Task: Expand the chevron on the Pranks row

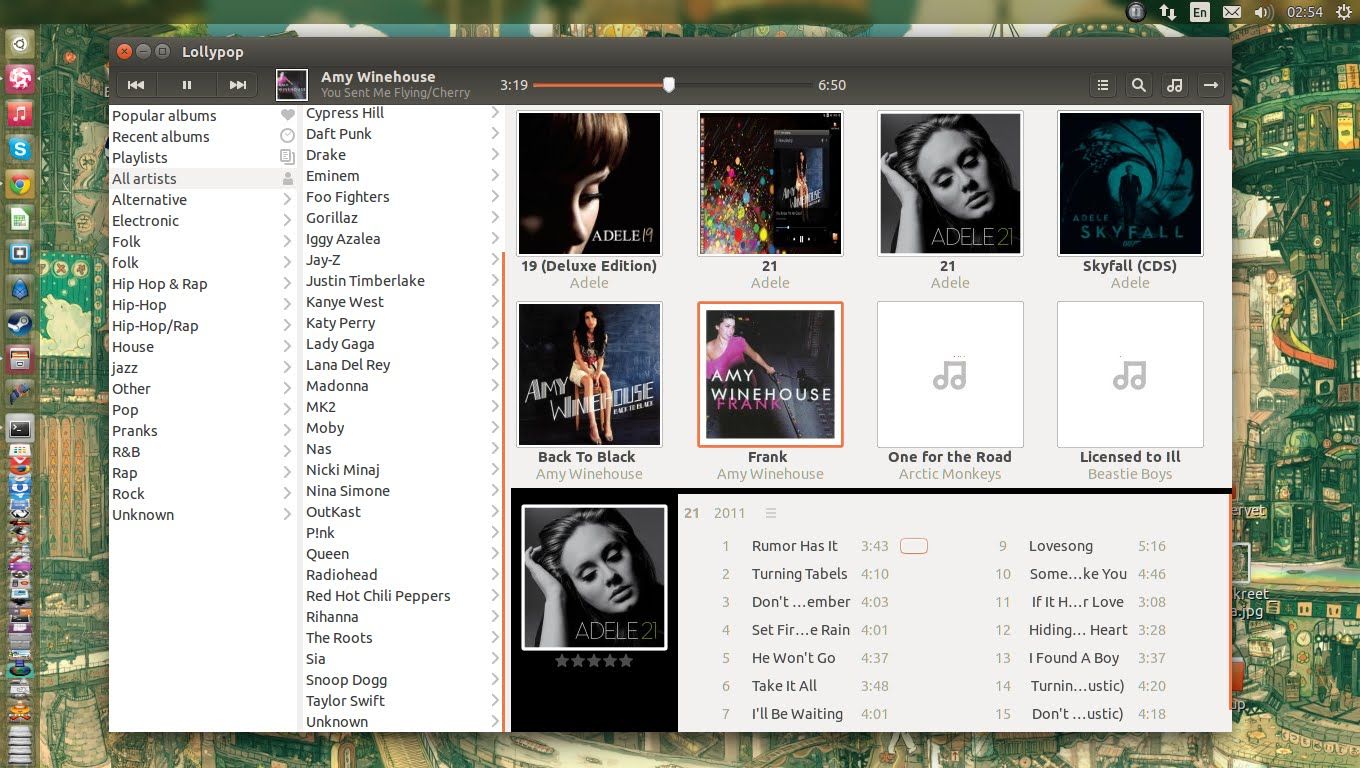Action: tap(288, 431)
